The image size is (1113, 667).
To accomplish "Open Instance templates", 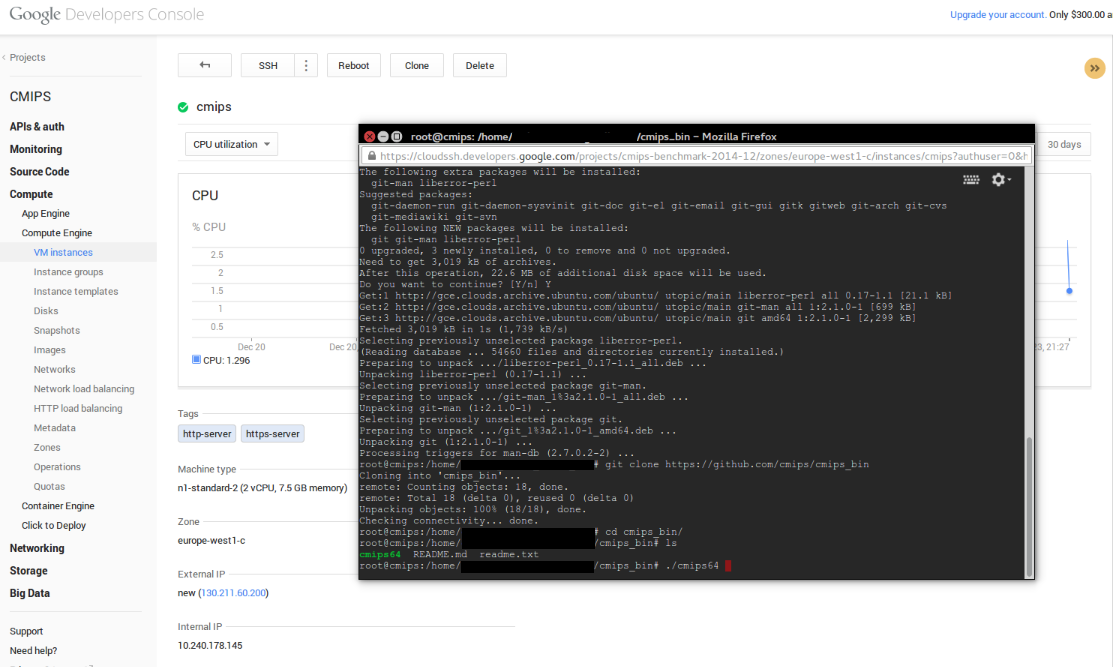I will (x=76, y=292).
